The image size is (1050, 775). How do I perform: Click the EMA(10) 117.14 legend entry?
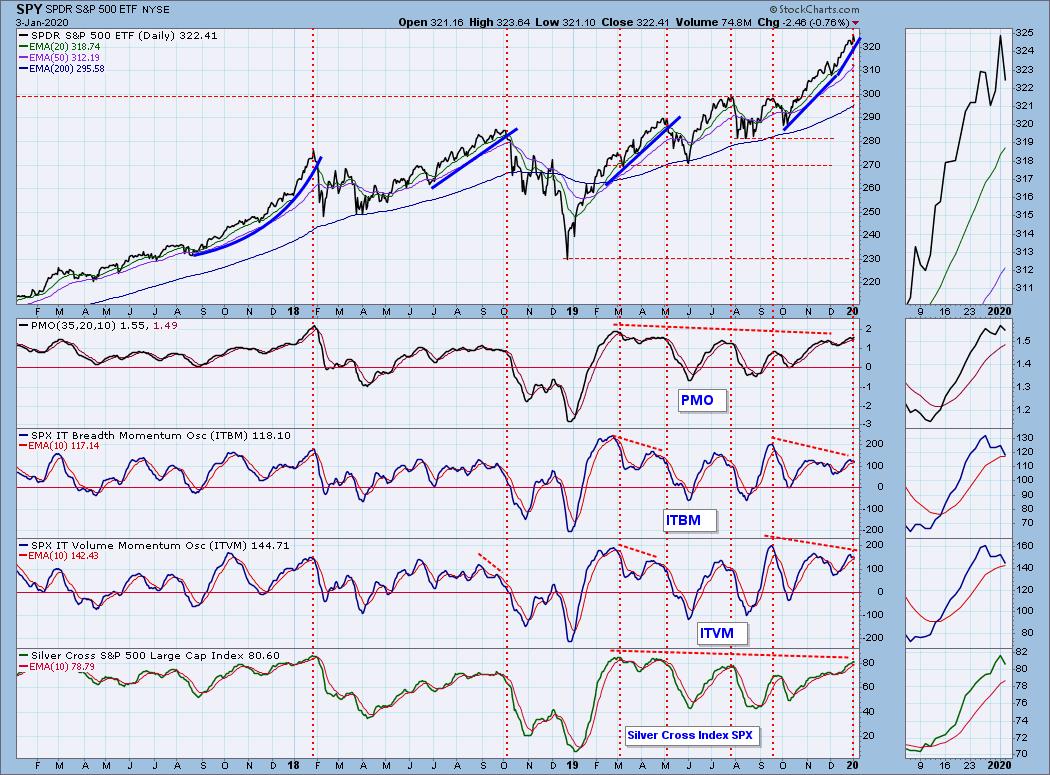(x=60, y=445)
